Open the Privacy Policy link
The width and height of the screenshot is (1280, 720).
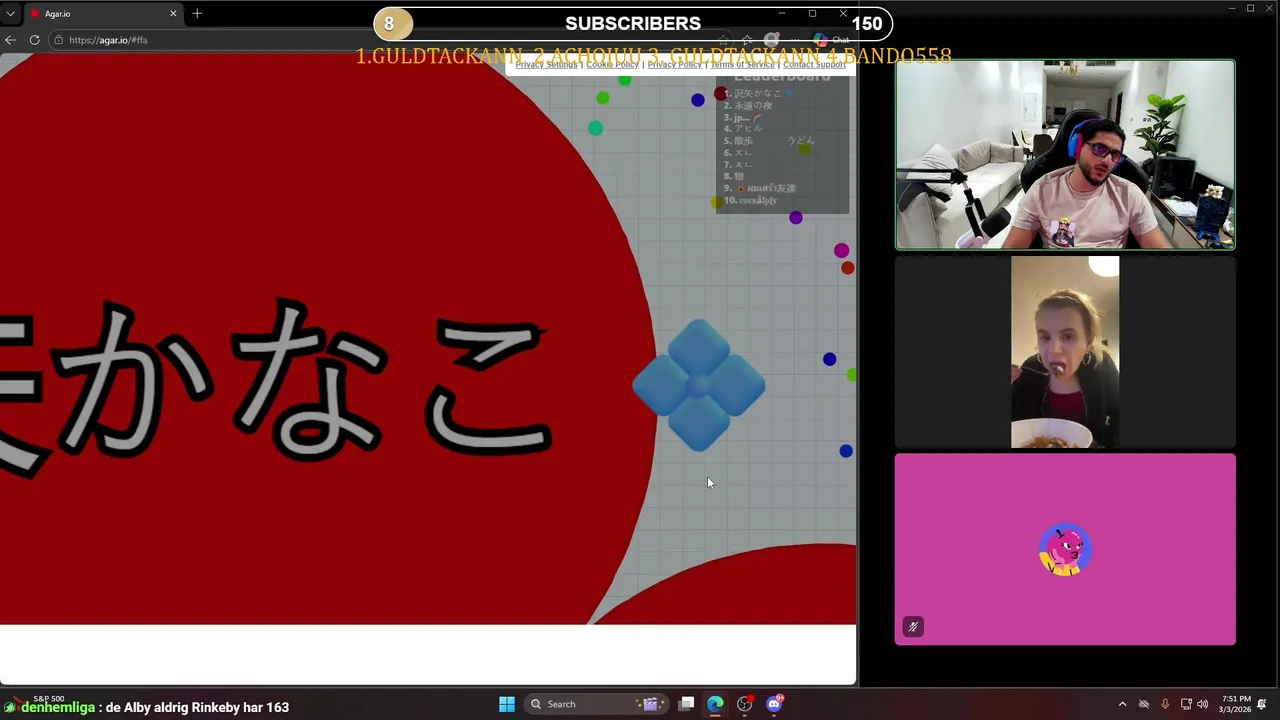click(674, 65)
